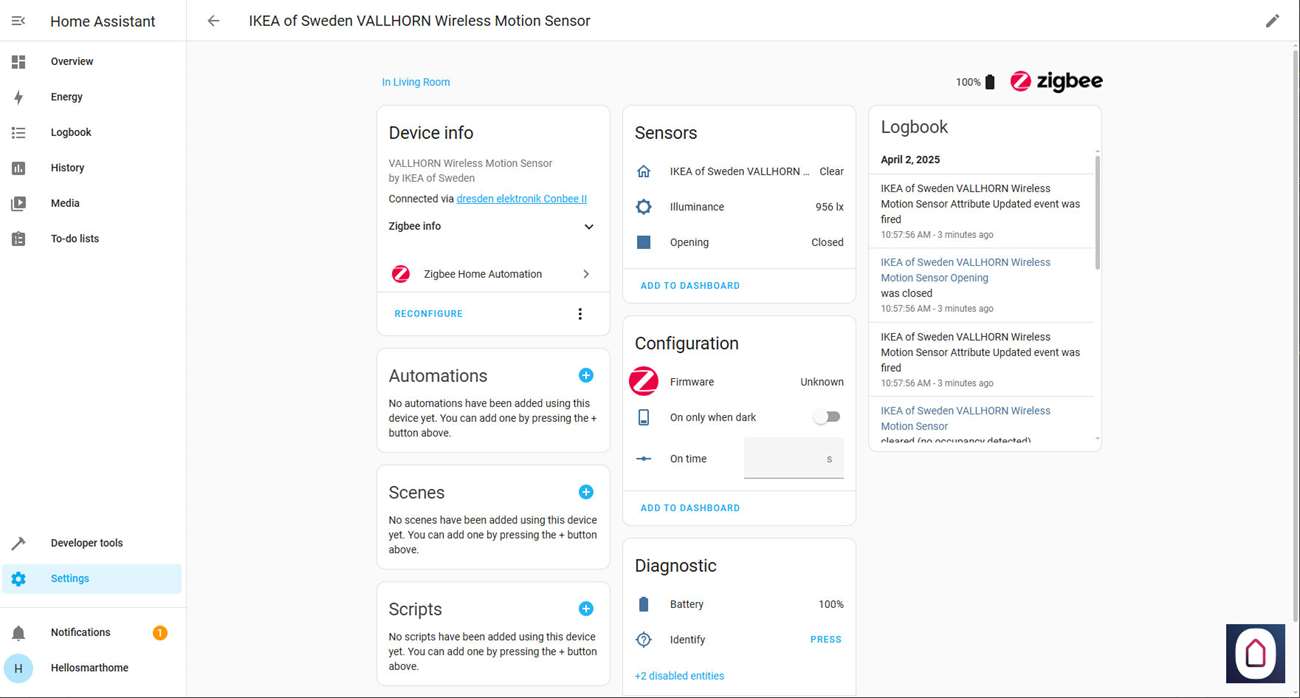Open Zigbee Home Automation integration chevron
Viewport: 1300px width, 698px height.
coord(586,274)
